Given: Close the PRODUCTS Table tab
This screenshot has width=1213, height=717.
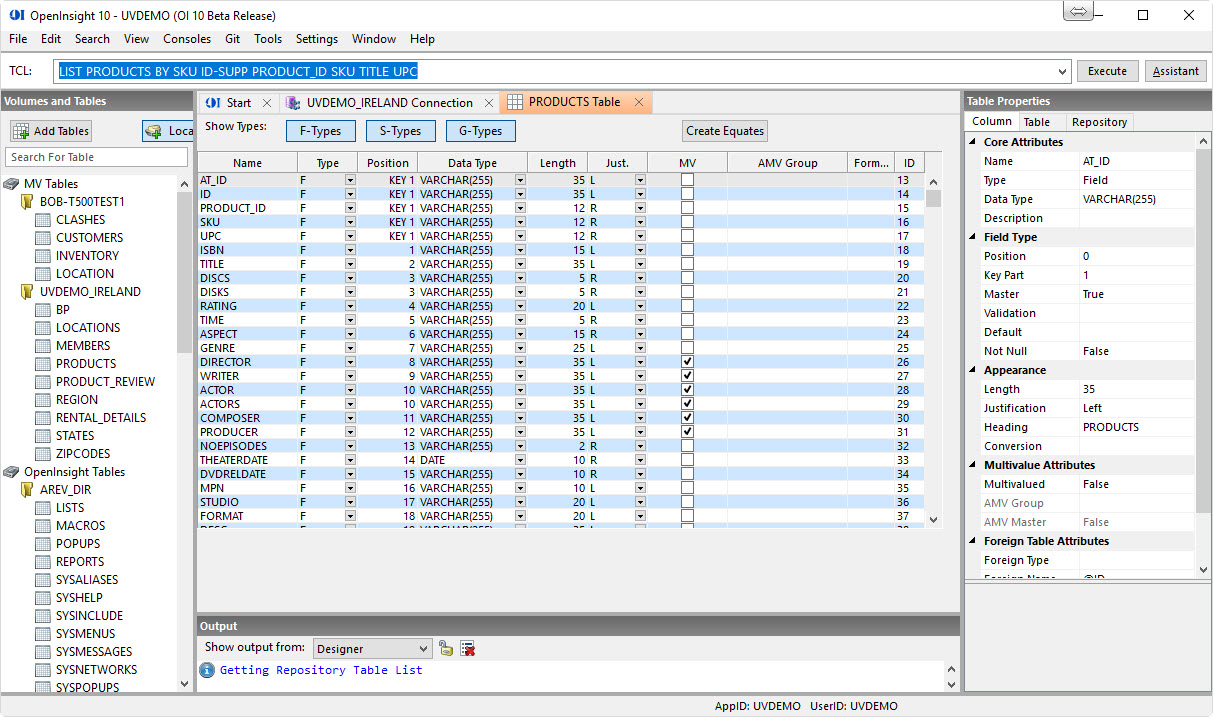Looking at the screenshot, I should point(639,102).
